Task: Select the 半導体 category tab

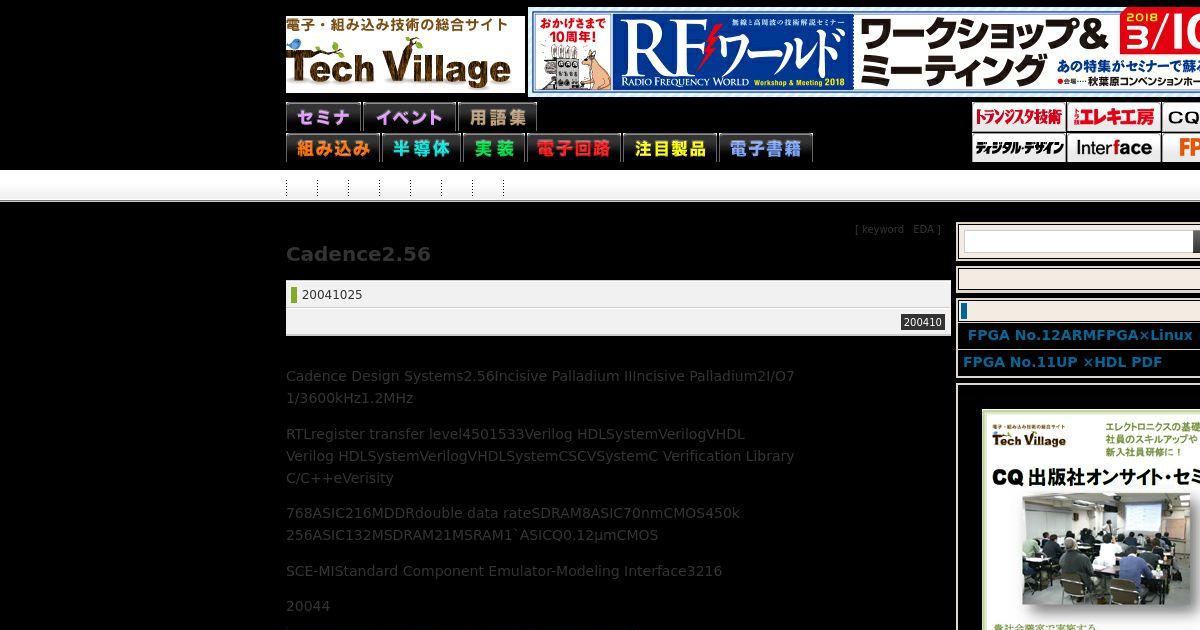Action: (421, 148)
